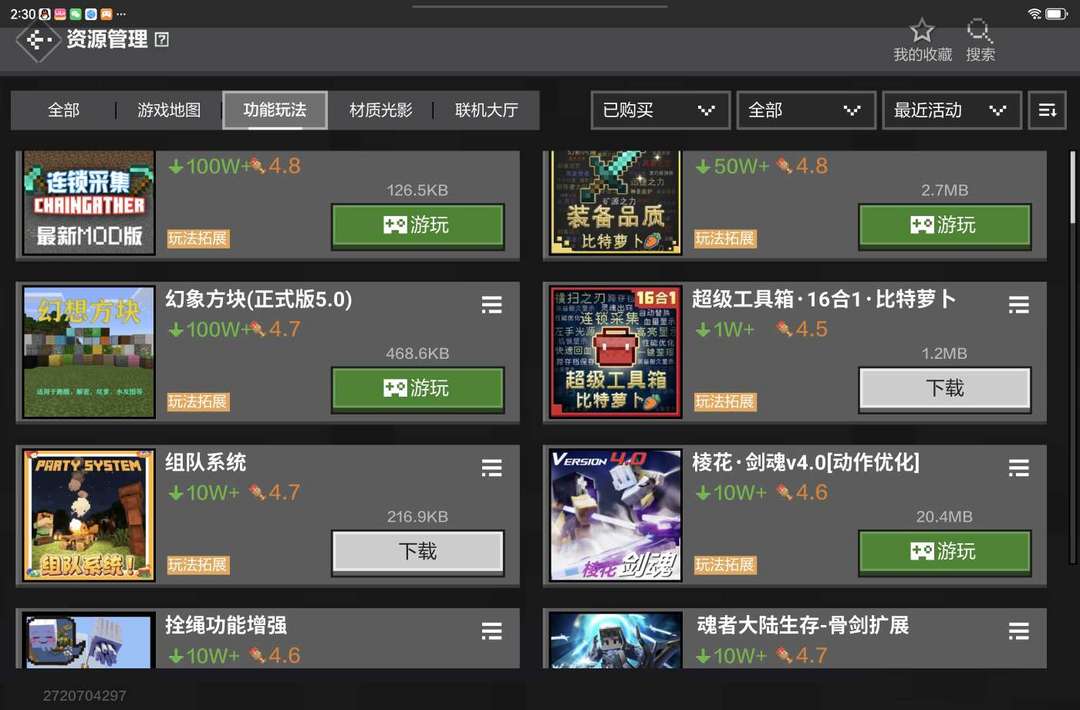Switch to the 游戏地图 tab
1080x710 pixels.
[x=169, y=110]
